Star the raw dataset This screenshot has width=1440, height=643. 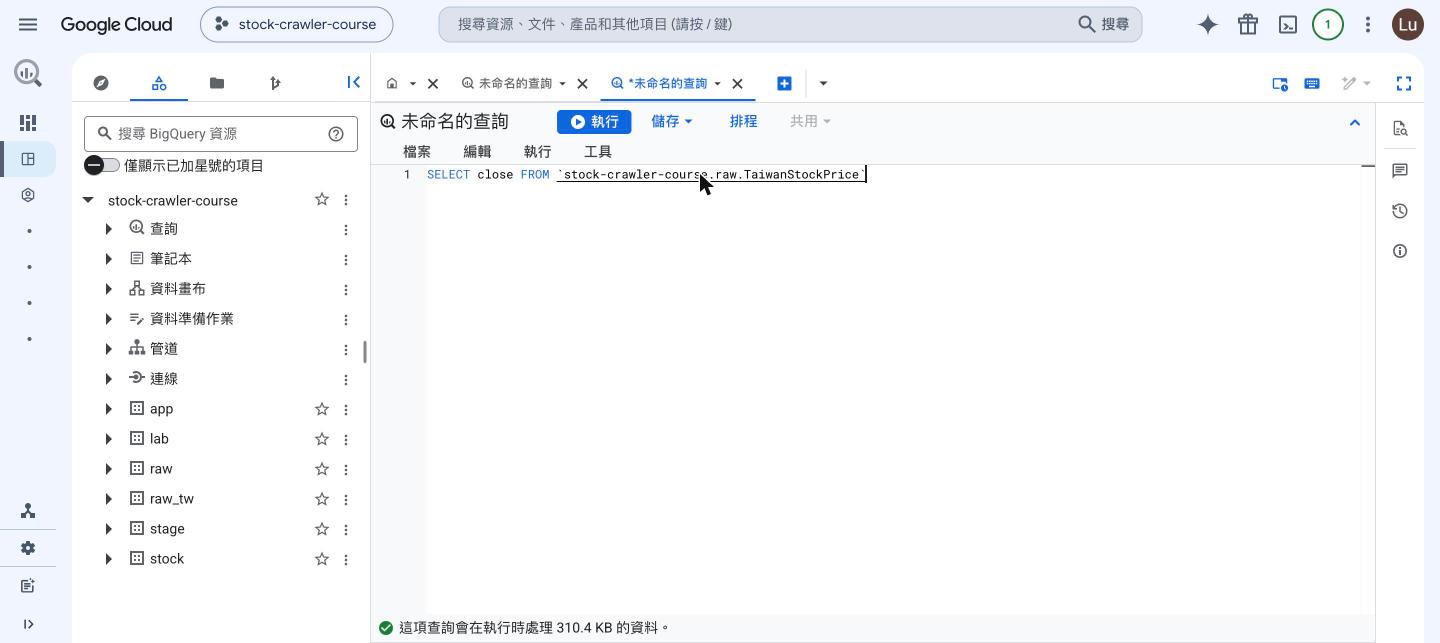click(x=322, y=469)
